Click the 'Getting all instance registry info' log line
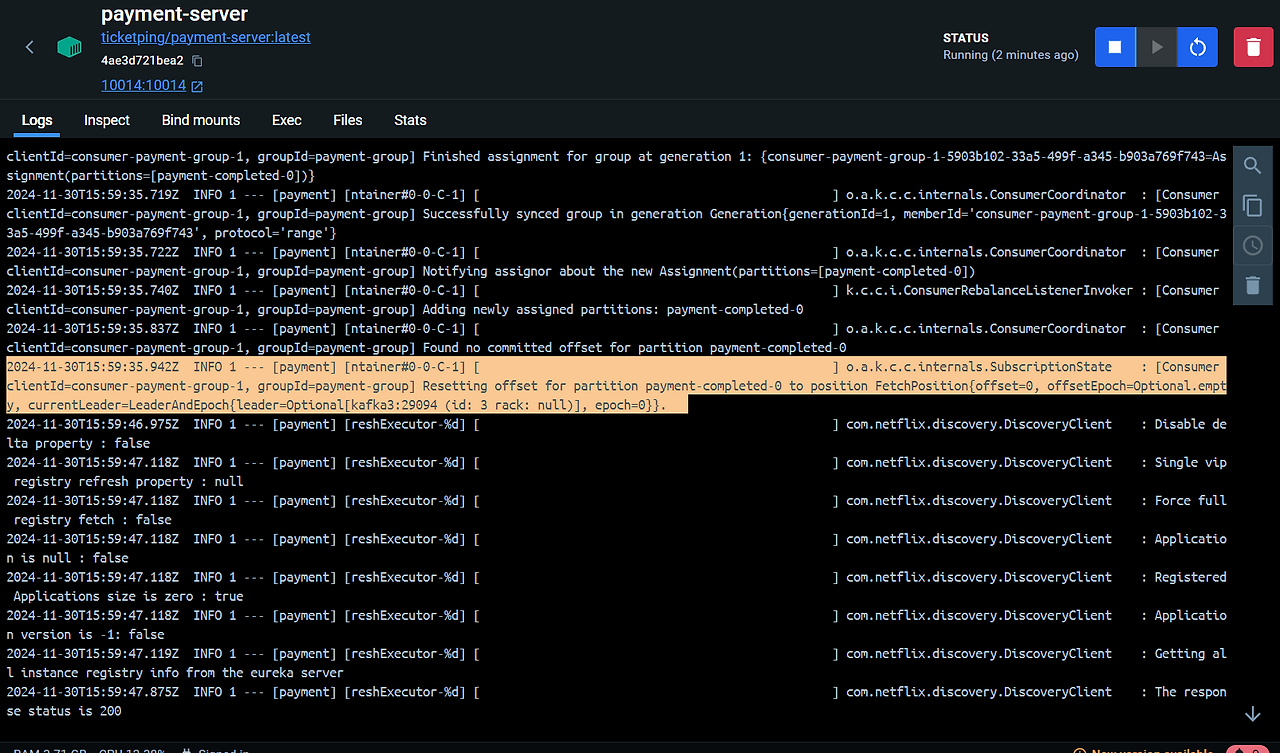The image size is (1280, 753). click(616, 663)
